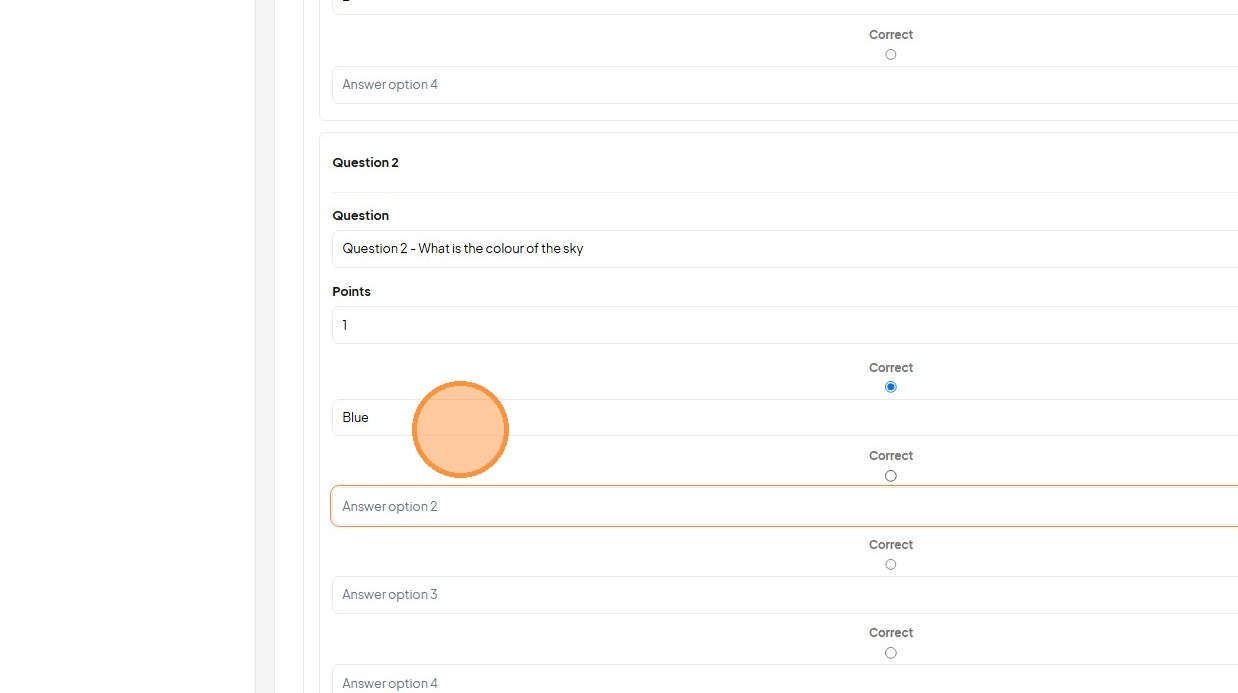The height and width of the screenshot is (693, 1238).
Task: Click the Correct label above Blue
Action: (891, 367)
